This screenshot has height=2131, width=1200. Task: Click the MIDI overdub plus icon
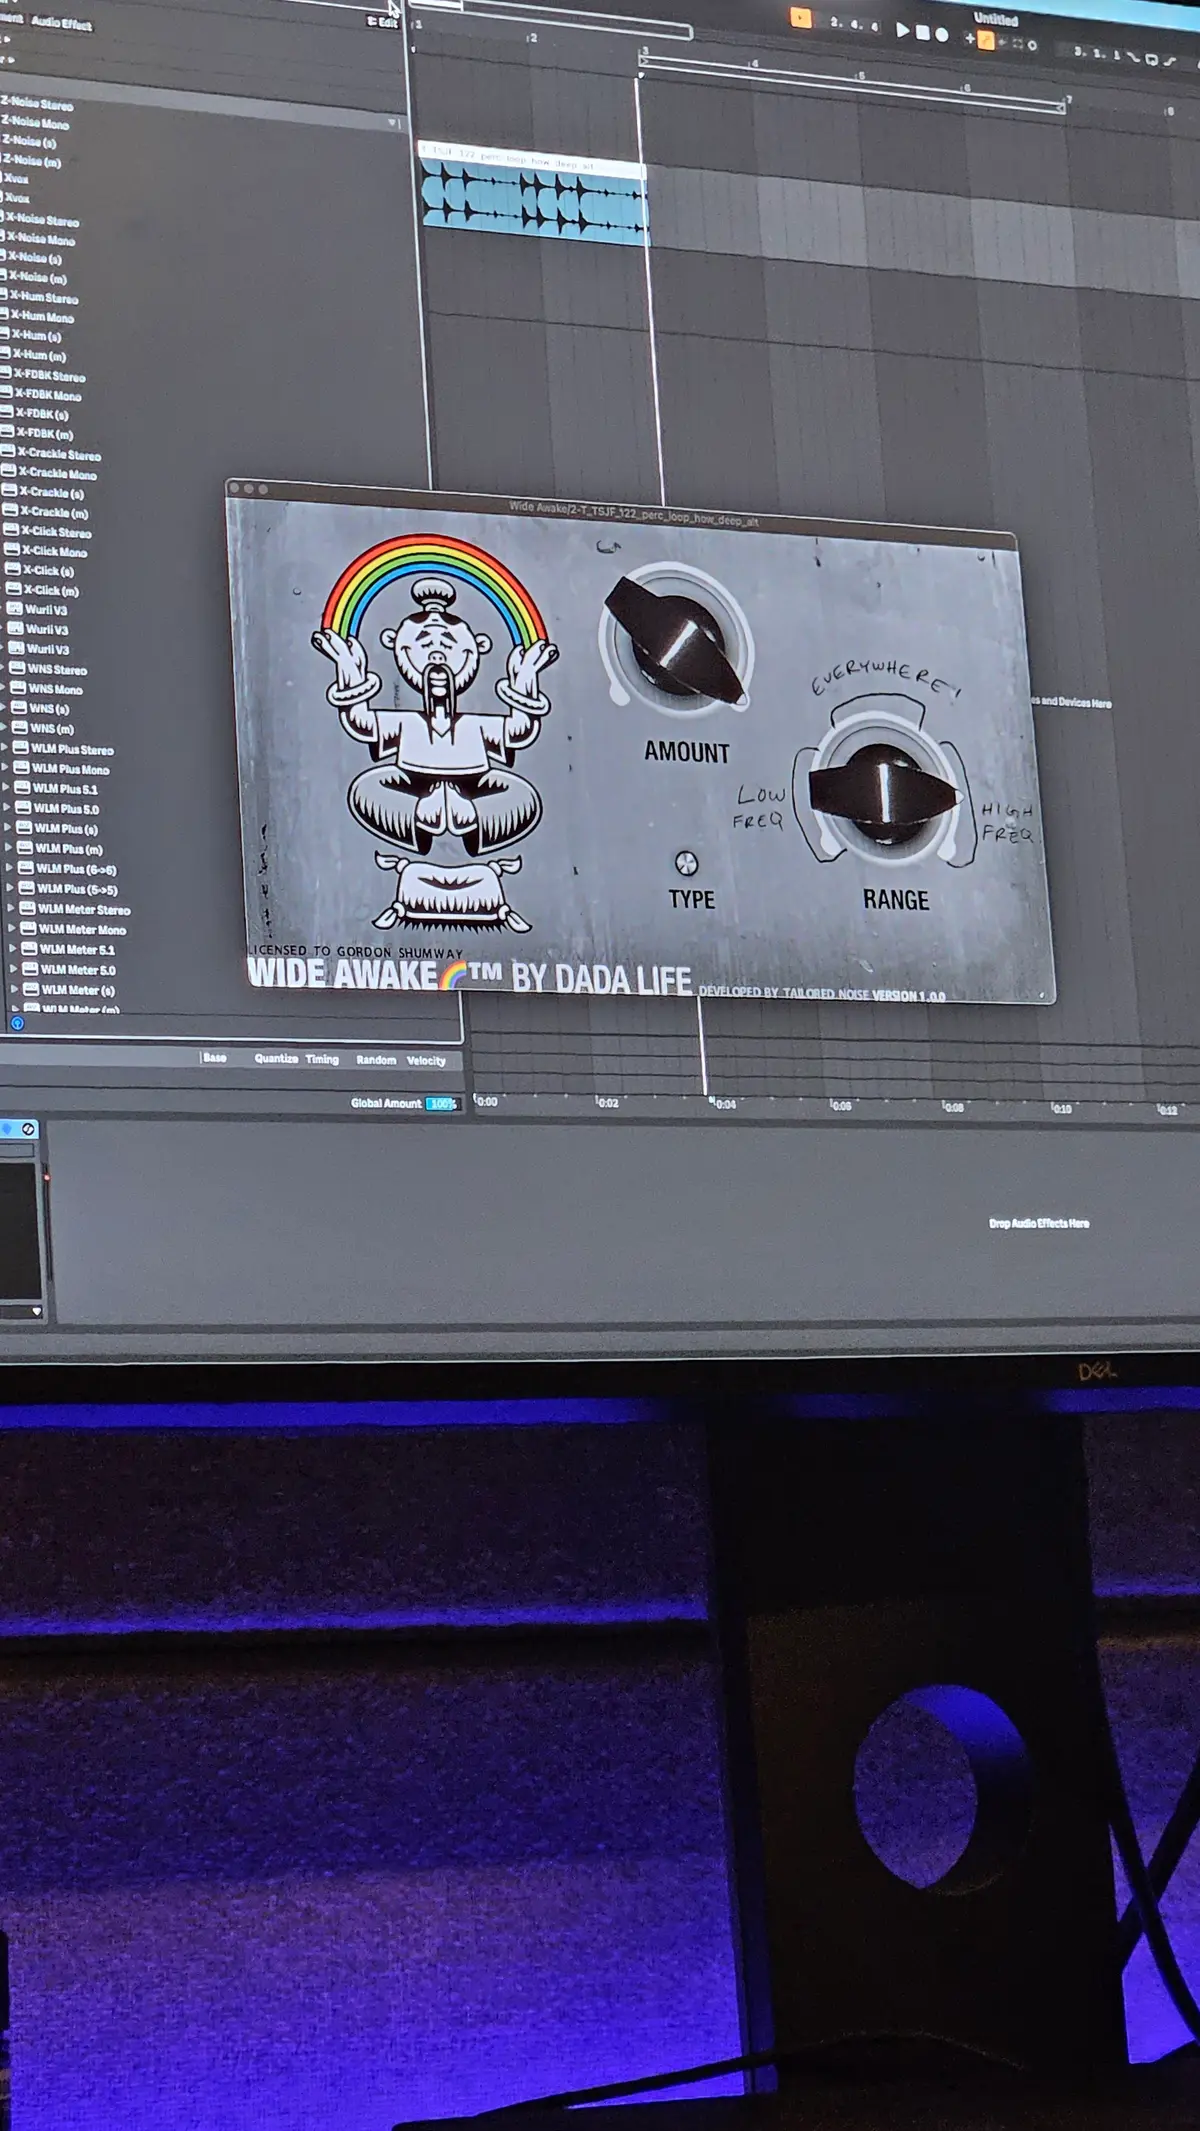click(x=969, y=38)
